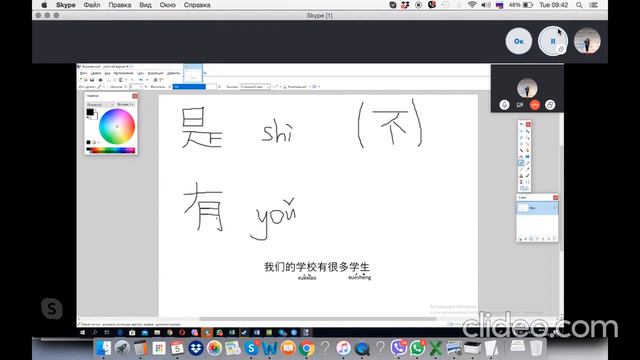Select the Shapes tool at bottom of Tools

tap(524, 188)
